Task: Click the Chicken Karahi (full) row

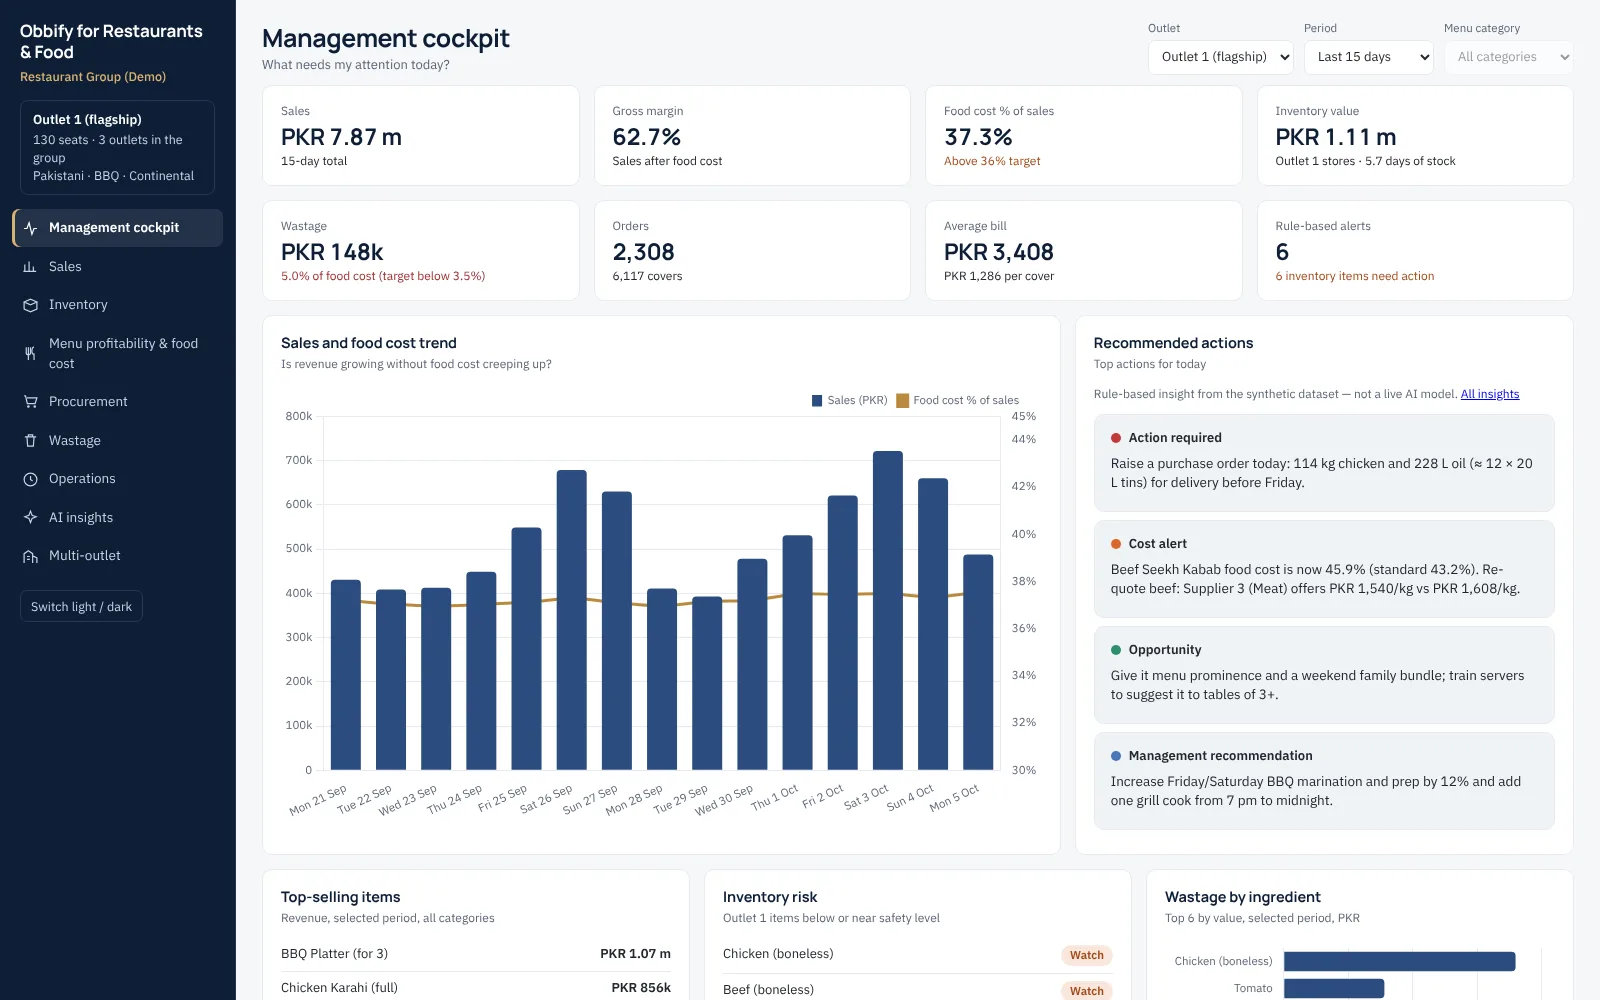Action: 476,988
